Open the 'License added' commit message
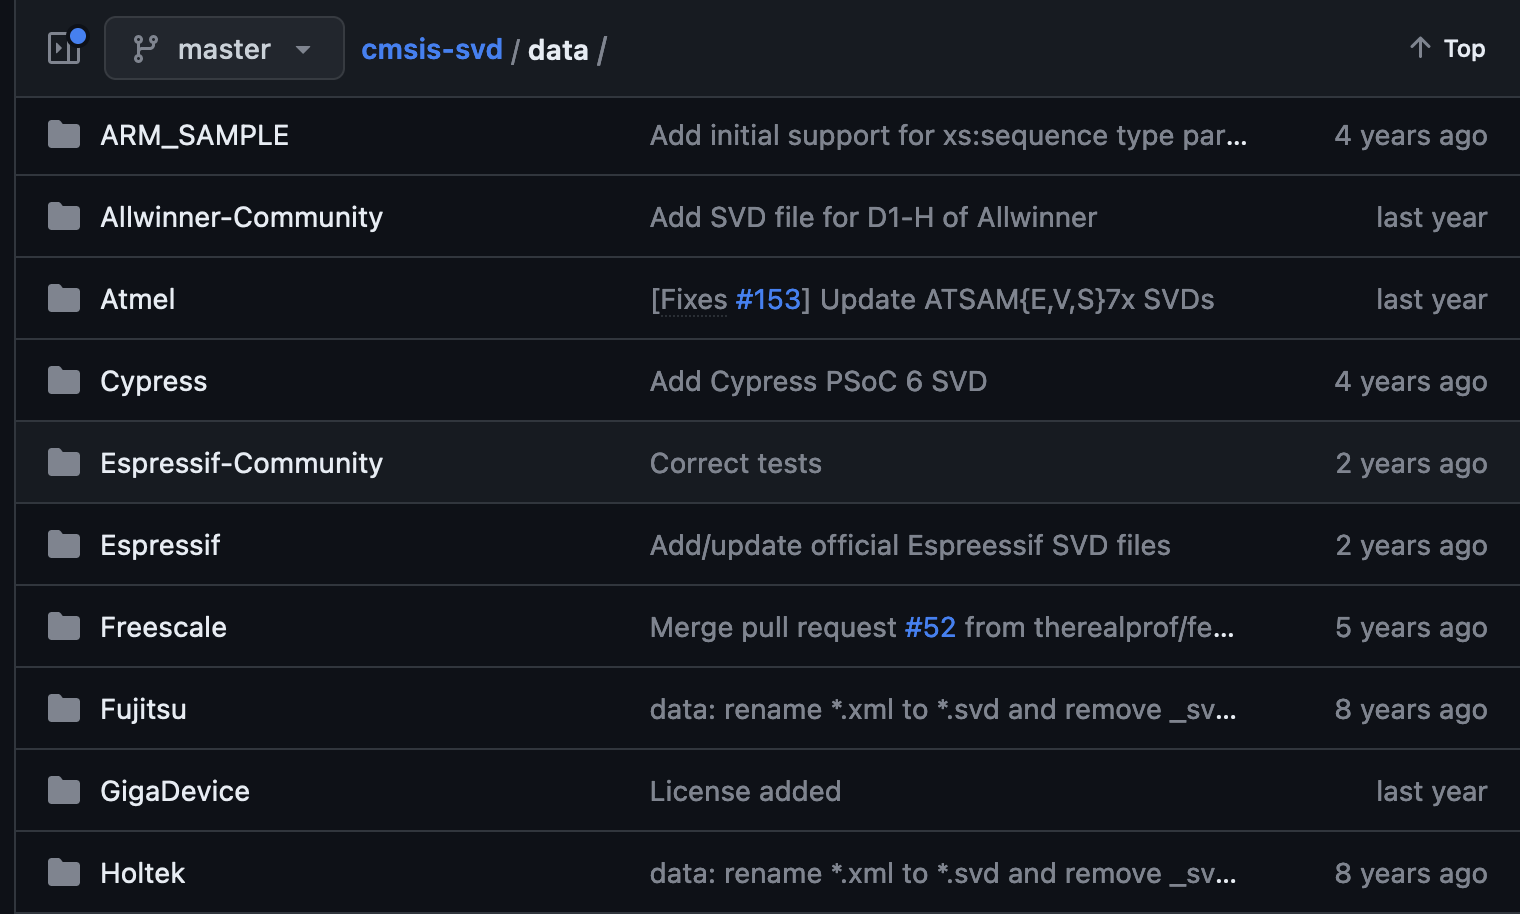Image resolution: width=1520 pixels, height=914 pixels. click(x=745, y=791)
